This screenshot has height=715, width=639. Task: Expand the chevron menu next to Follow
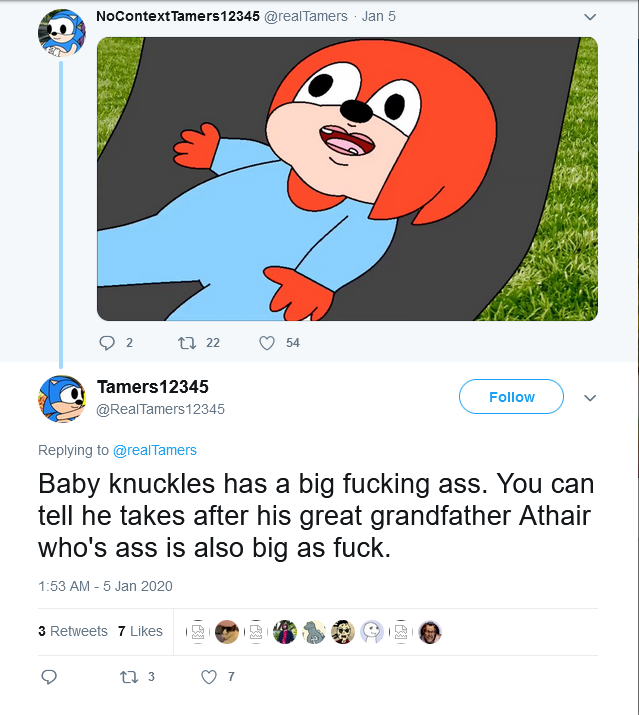click(590, 398)
